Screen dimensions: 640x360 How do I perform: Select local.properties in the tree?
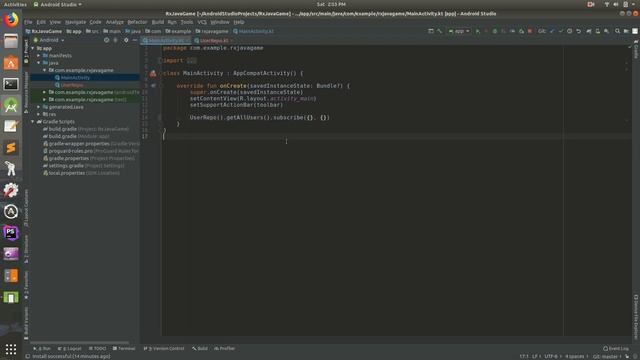click(x=81, y=173)
